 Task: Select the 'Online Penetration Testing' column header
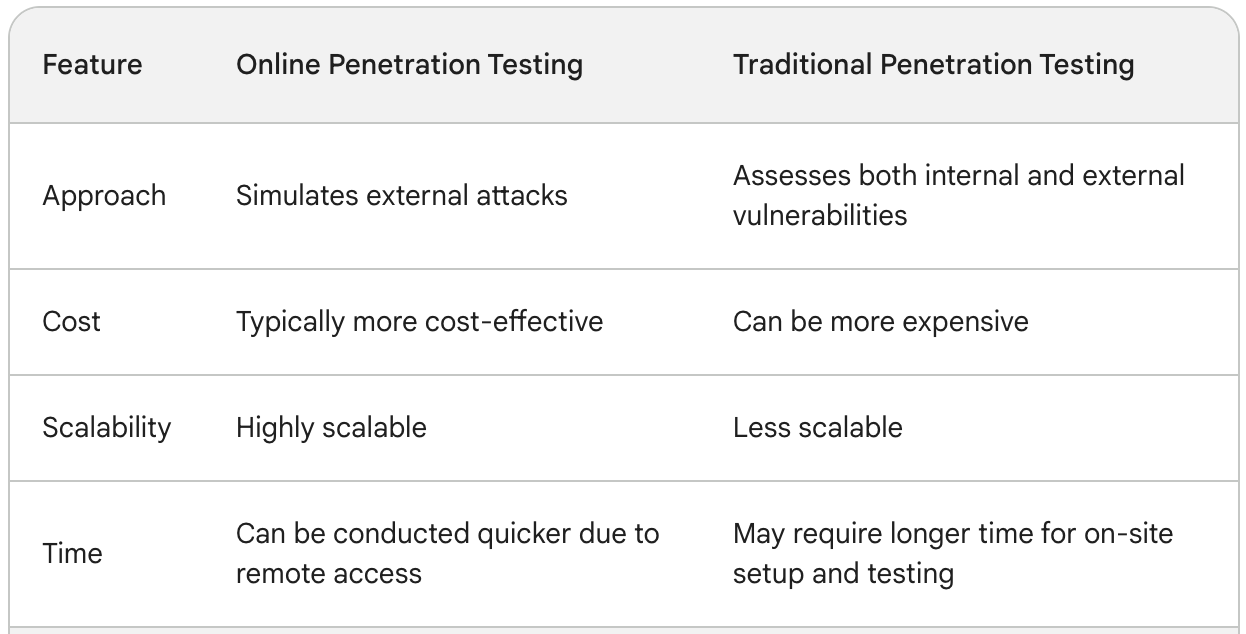point(409,66)
